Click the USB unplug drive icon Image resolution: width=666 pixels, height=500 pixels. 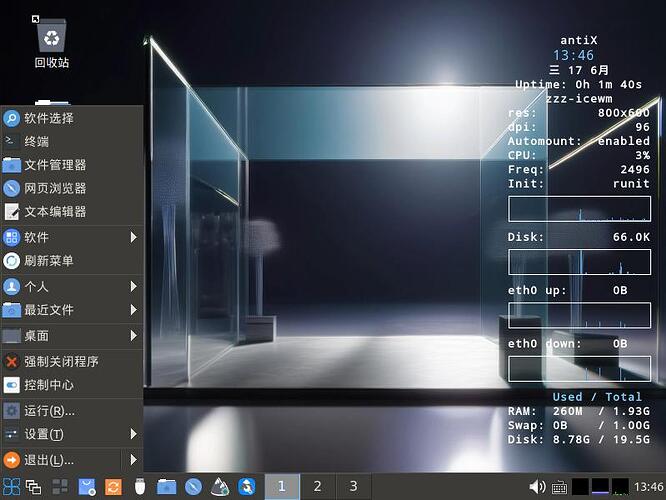pyautogui.click(x=140, y=487)
